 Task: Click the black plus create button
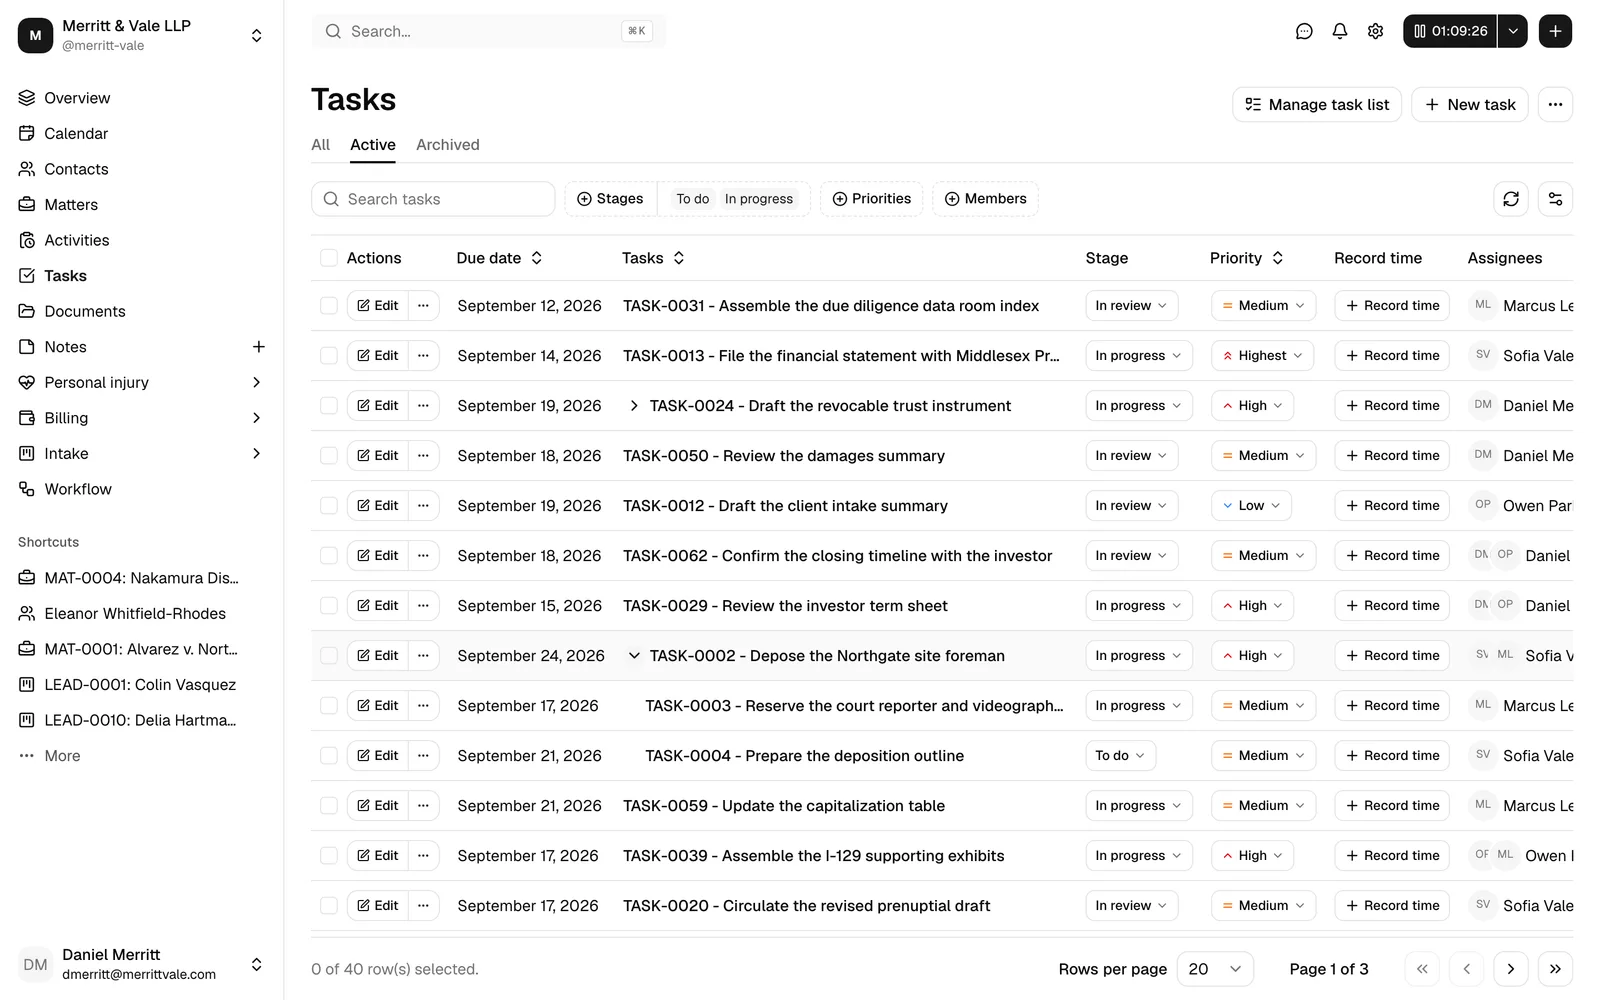(1555, 31)
